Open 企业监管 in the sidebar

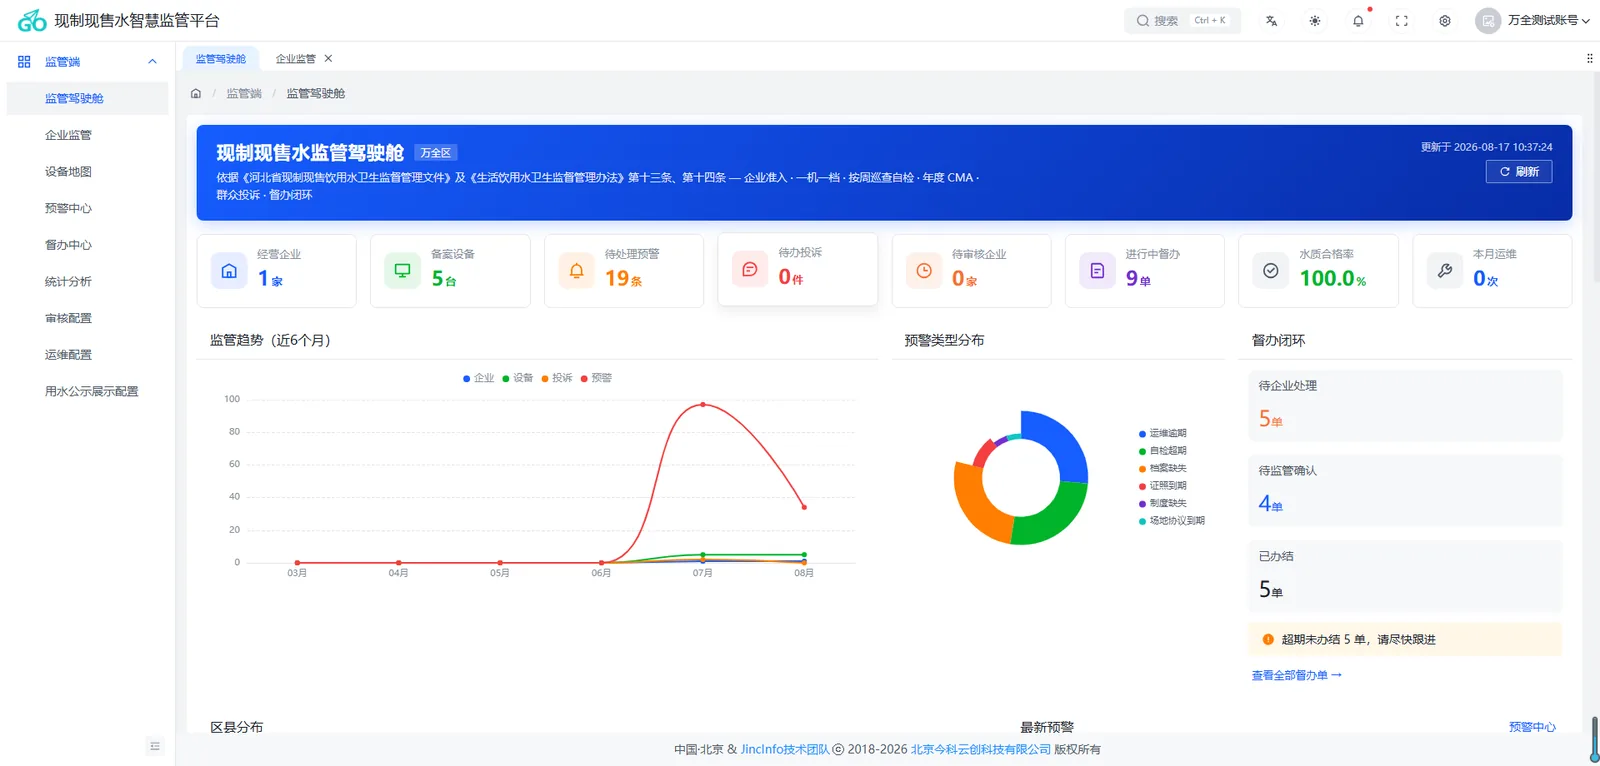(x=87, y=135)
